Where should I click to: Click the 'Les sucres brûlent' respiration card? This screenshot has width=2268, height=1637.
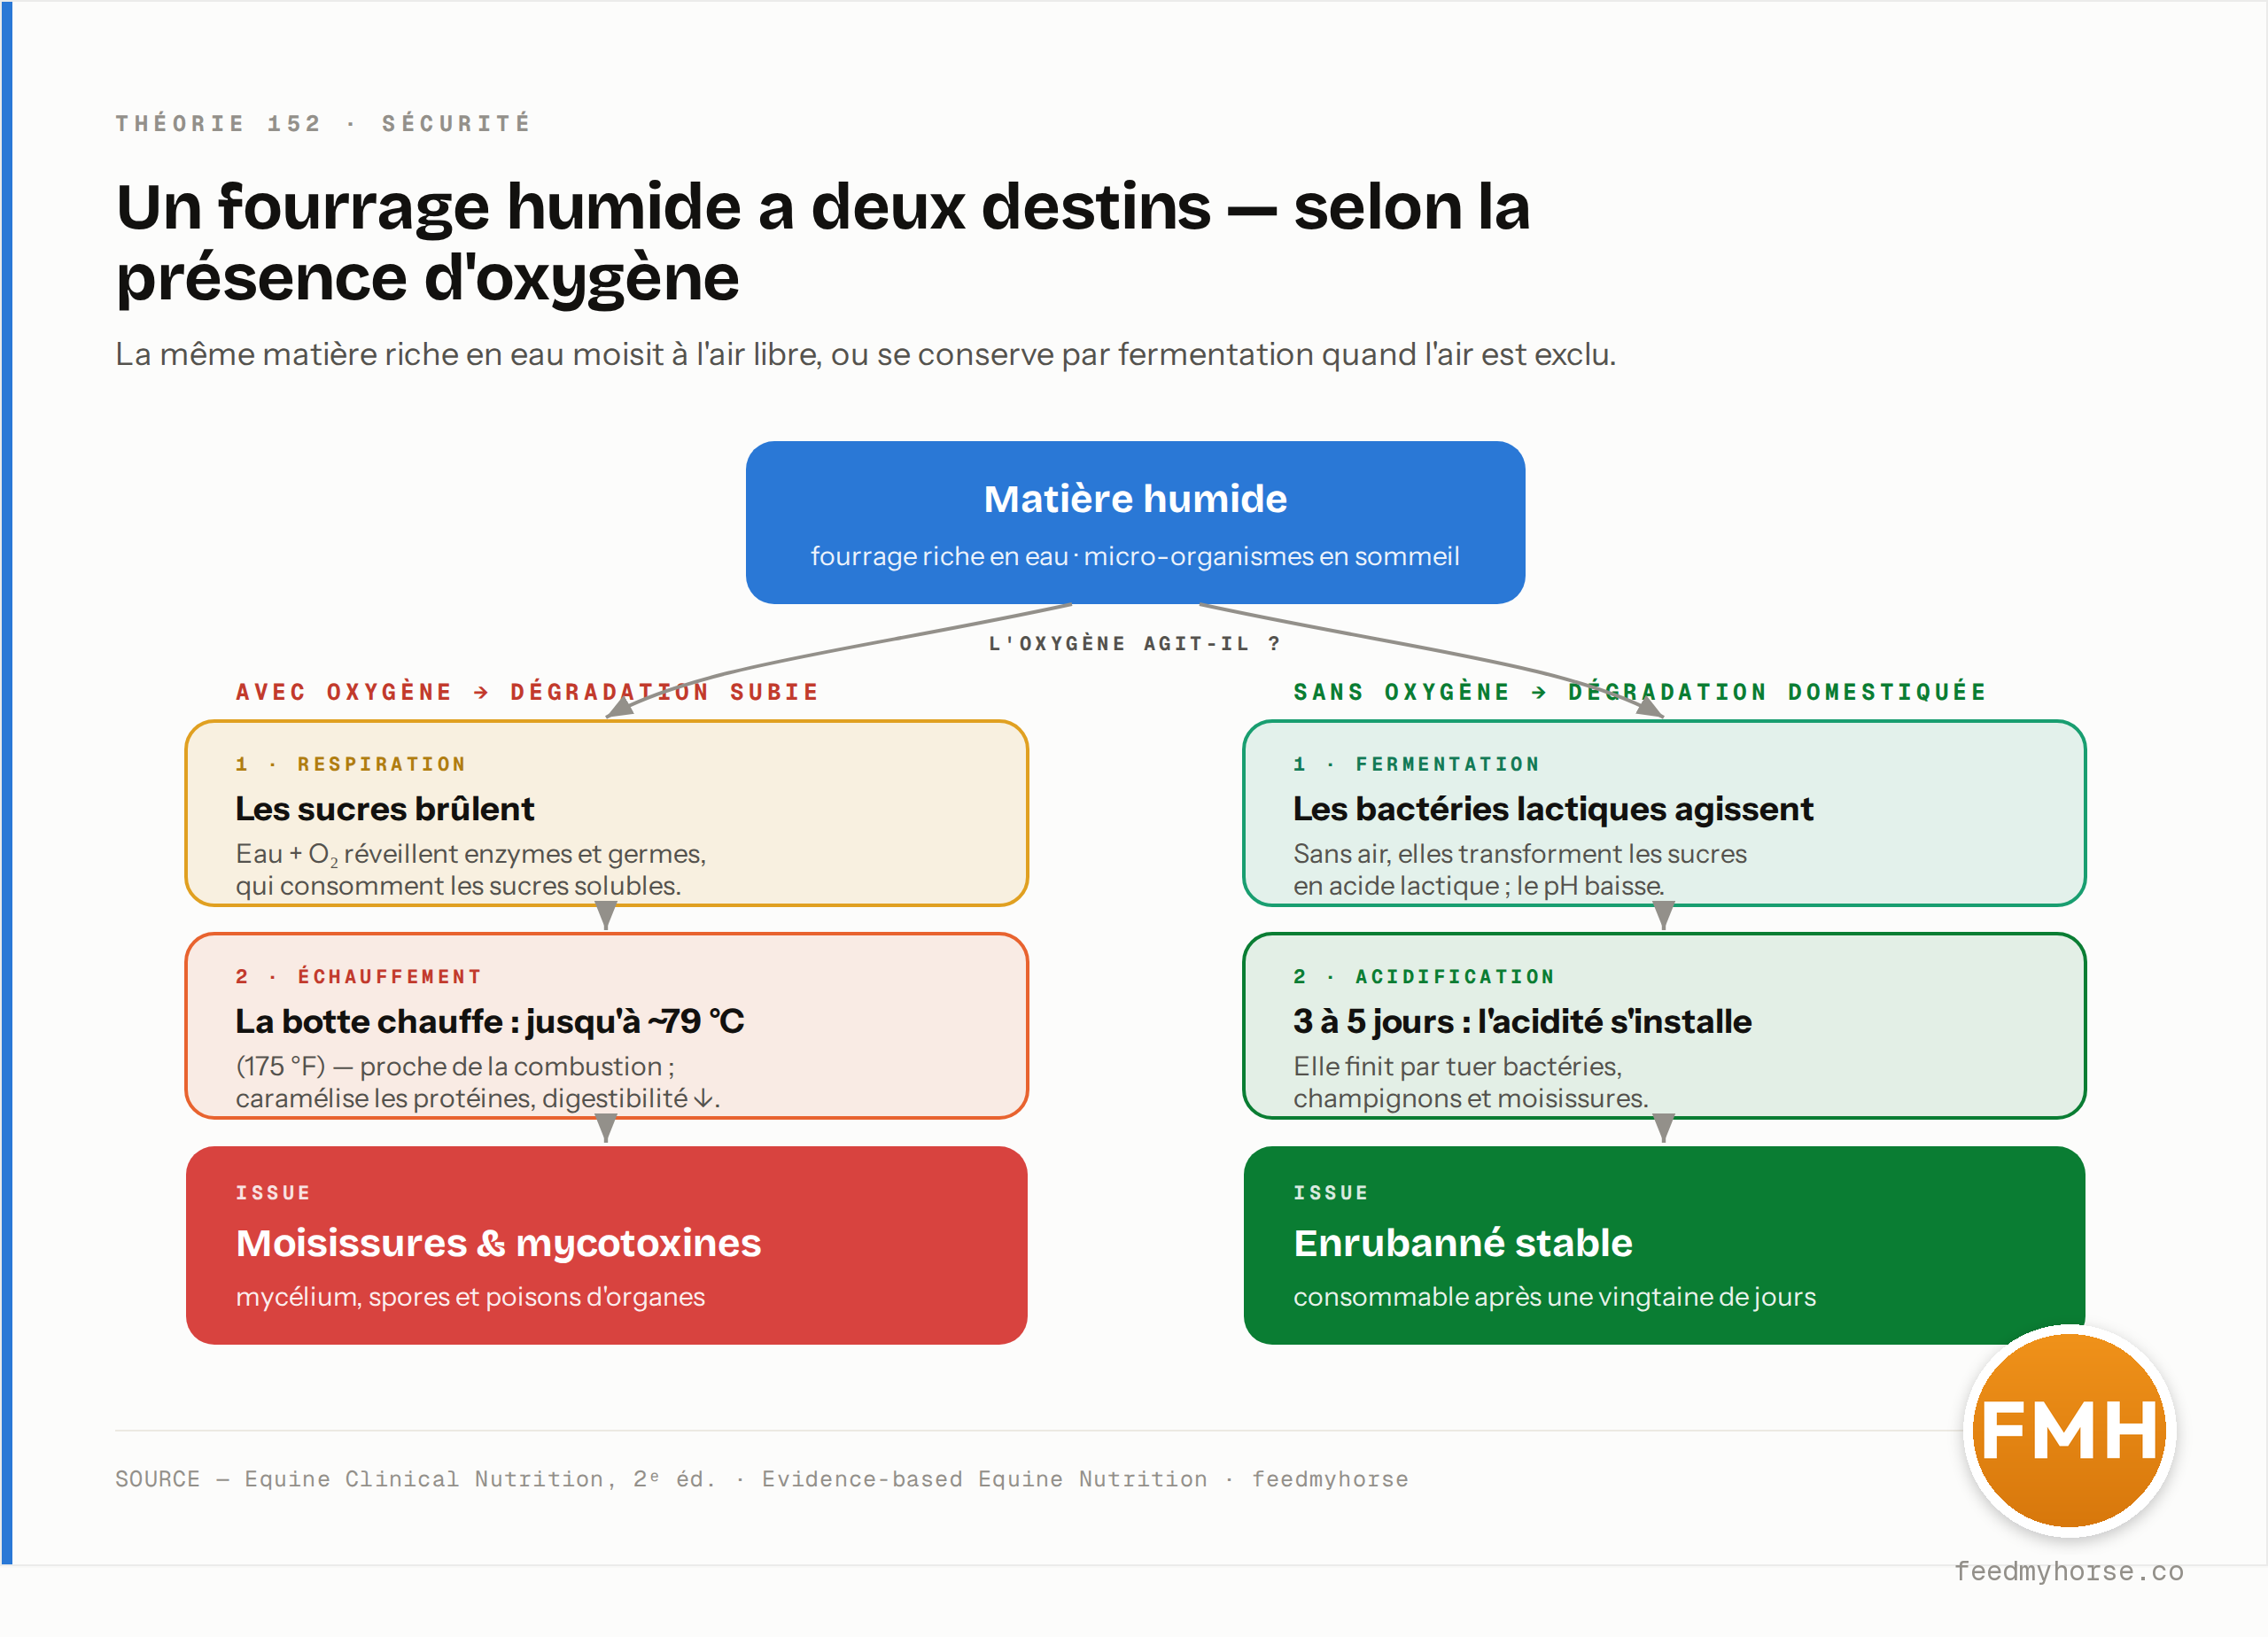606,813
